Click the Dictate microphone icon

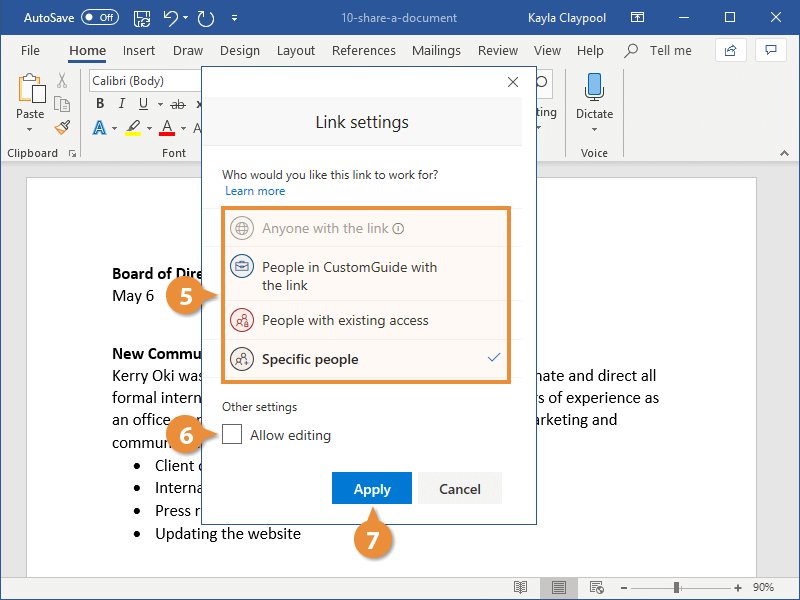(594, 87)
